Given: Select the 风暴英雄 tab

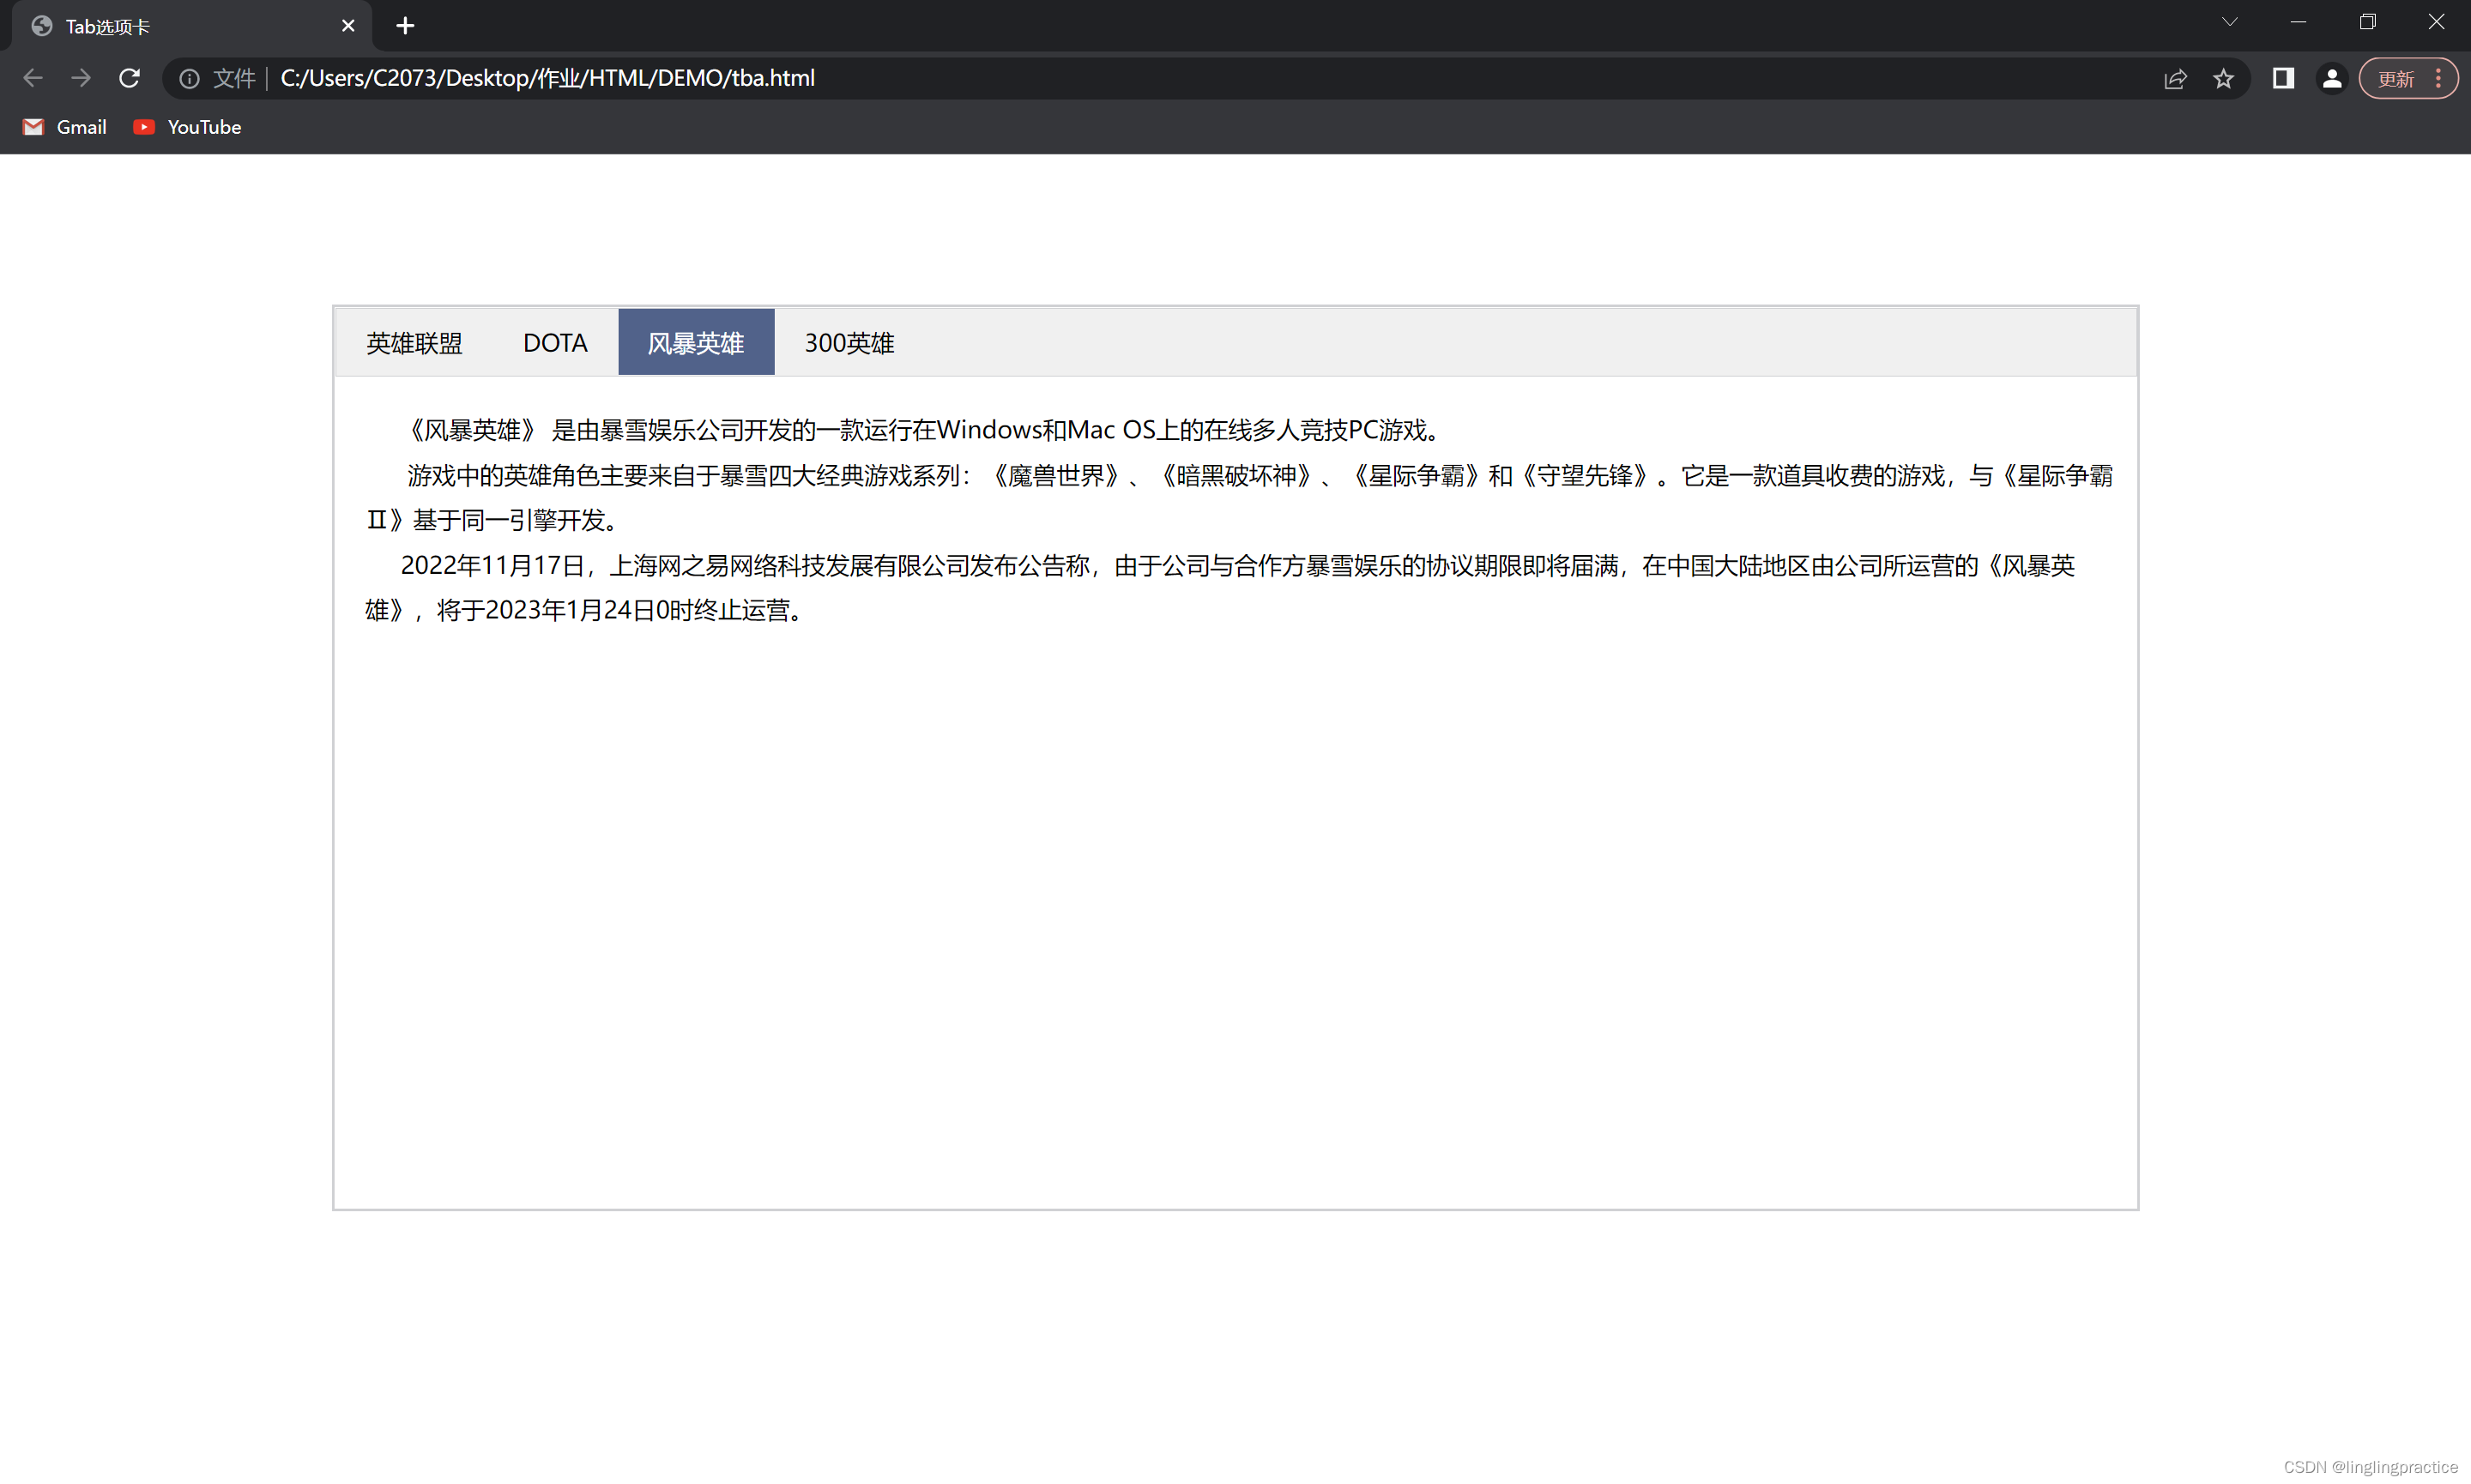Looking at the screenshot, I should [x=696, y=343].
